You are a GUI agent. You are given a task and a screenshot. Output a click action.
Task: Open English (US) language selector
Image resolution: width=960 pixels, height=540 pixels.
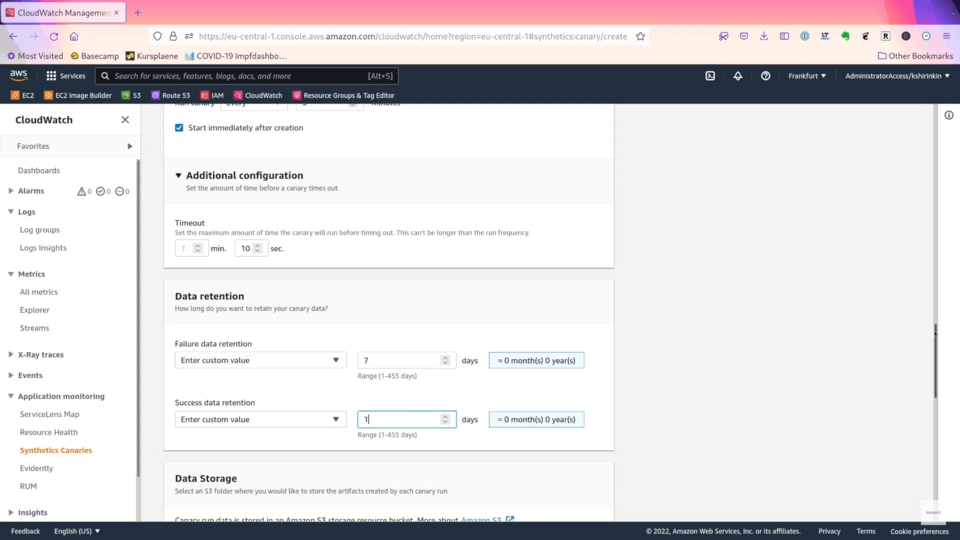coord(77,531)
